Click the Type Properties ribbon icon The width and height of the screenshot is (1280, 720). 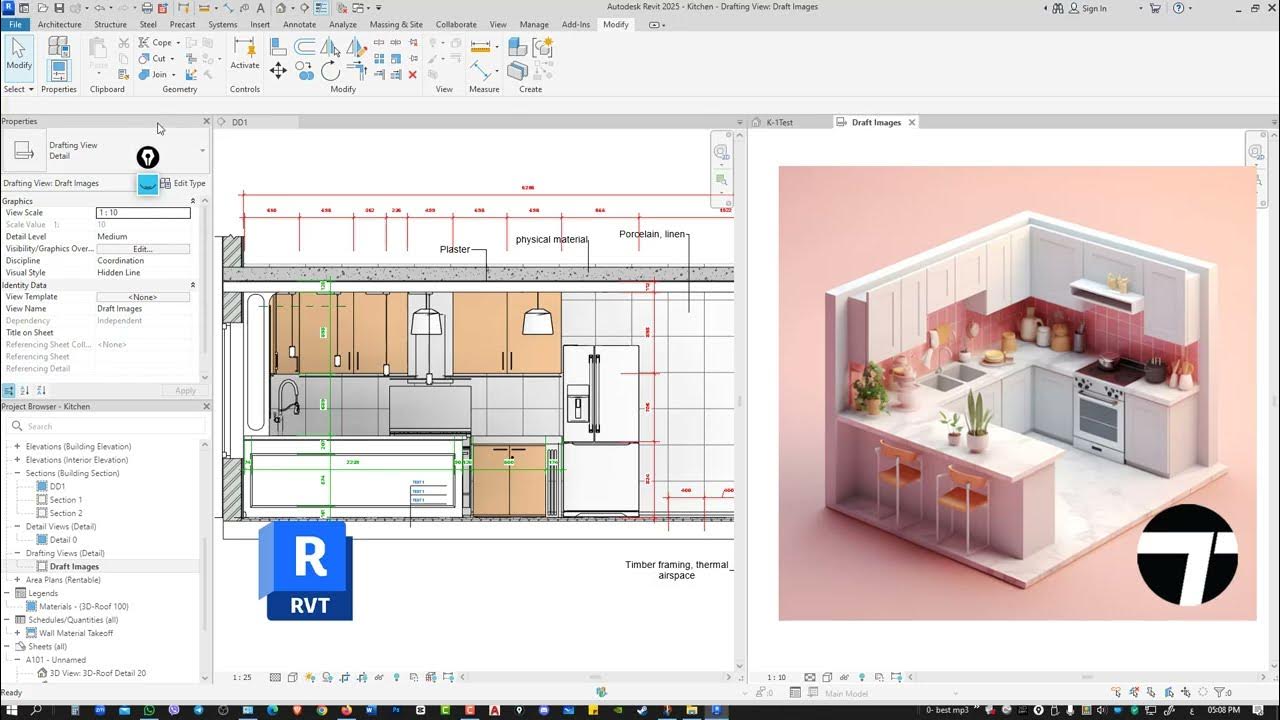click(59, 46)
